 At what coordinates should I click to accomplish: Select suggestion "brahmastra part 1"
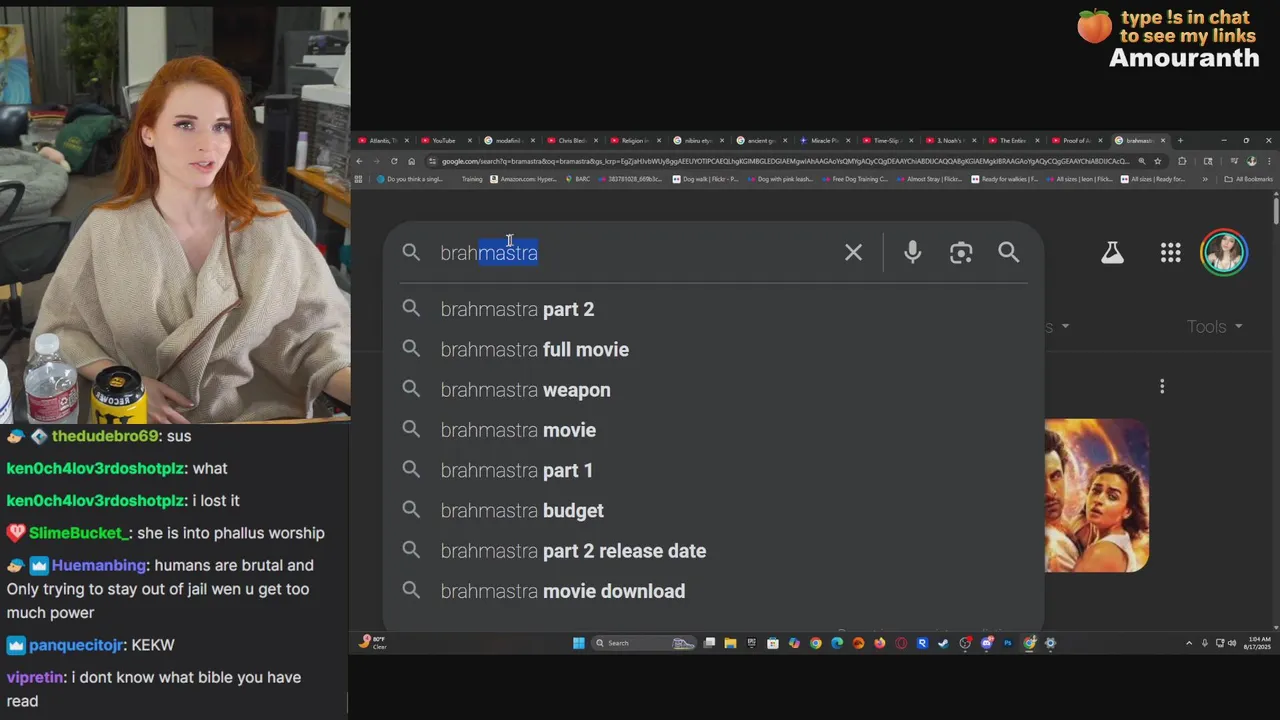pyautogui.click(x=714, y=470)
